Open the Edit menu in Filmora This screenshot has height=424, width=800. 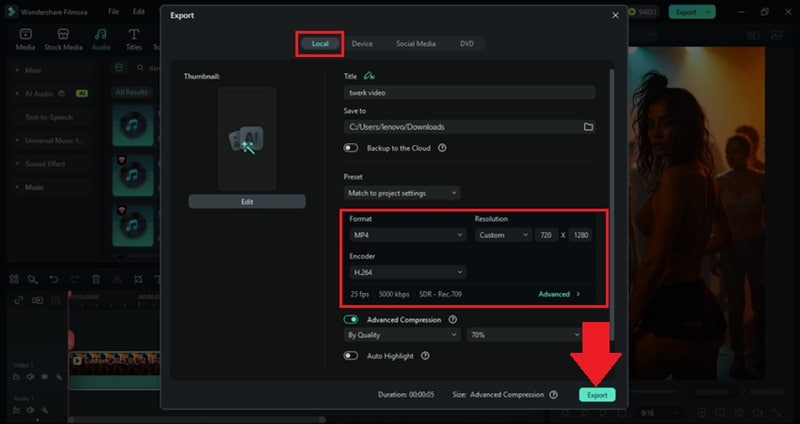coord(138,12)
